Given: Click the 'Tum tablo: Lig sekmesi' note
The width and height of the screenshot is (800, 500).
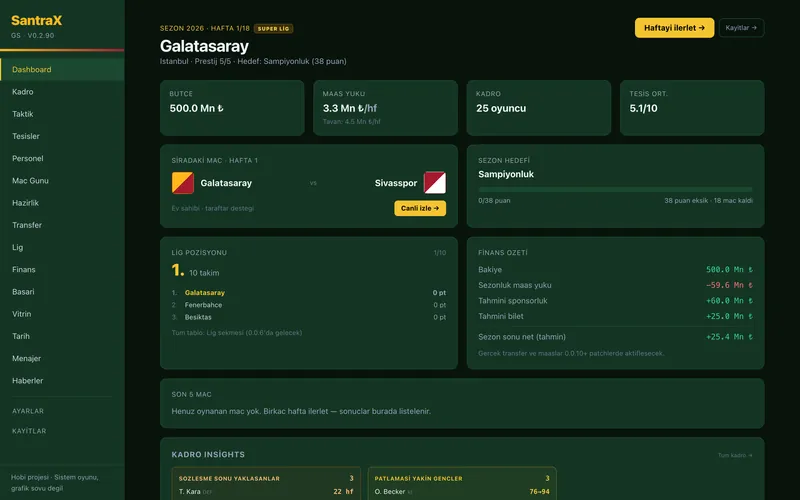Looking at the screenshot, I should click(x=237, y=333).
